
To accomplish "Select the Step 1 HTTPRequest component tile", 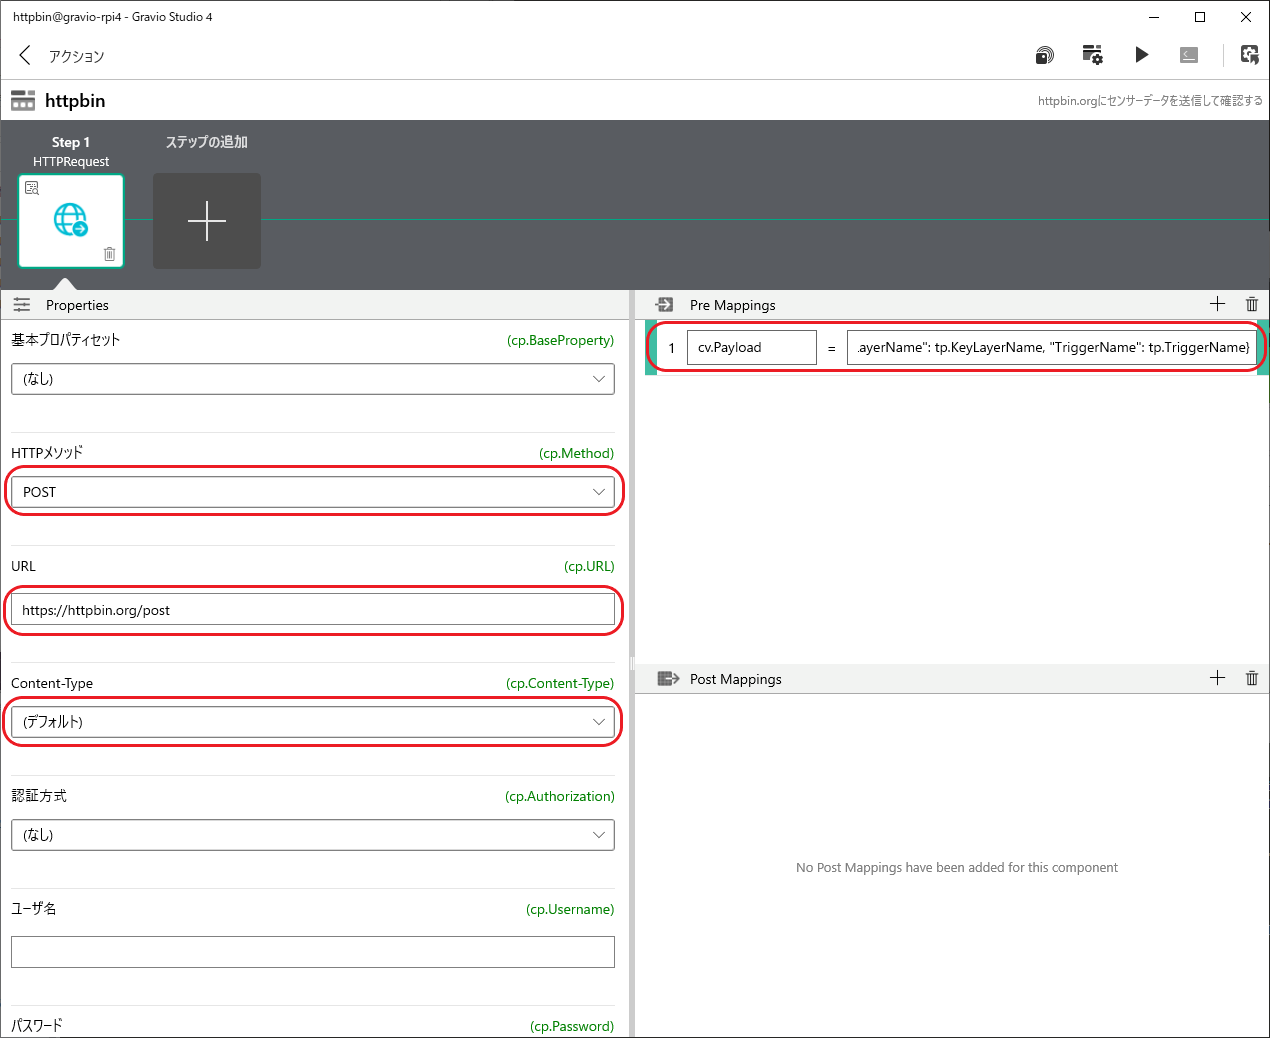I will point(71,221).
